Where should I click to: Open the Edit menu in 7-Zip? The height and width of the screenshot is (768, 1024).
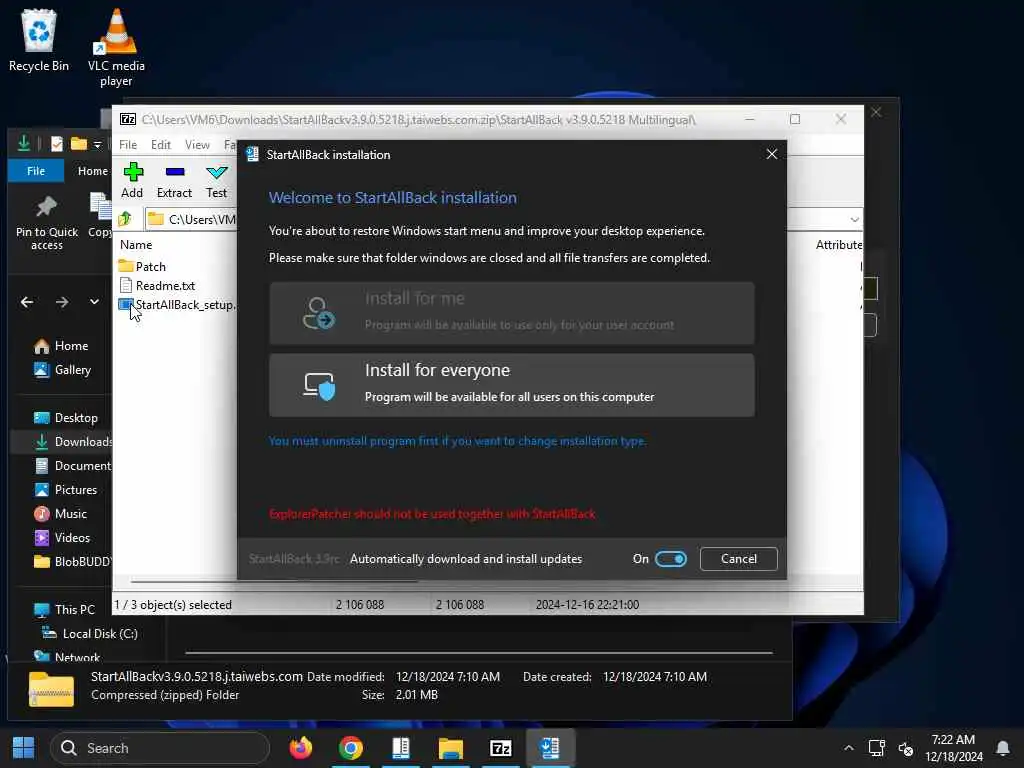pos(161,145)
